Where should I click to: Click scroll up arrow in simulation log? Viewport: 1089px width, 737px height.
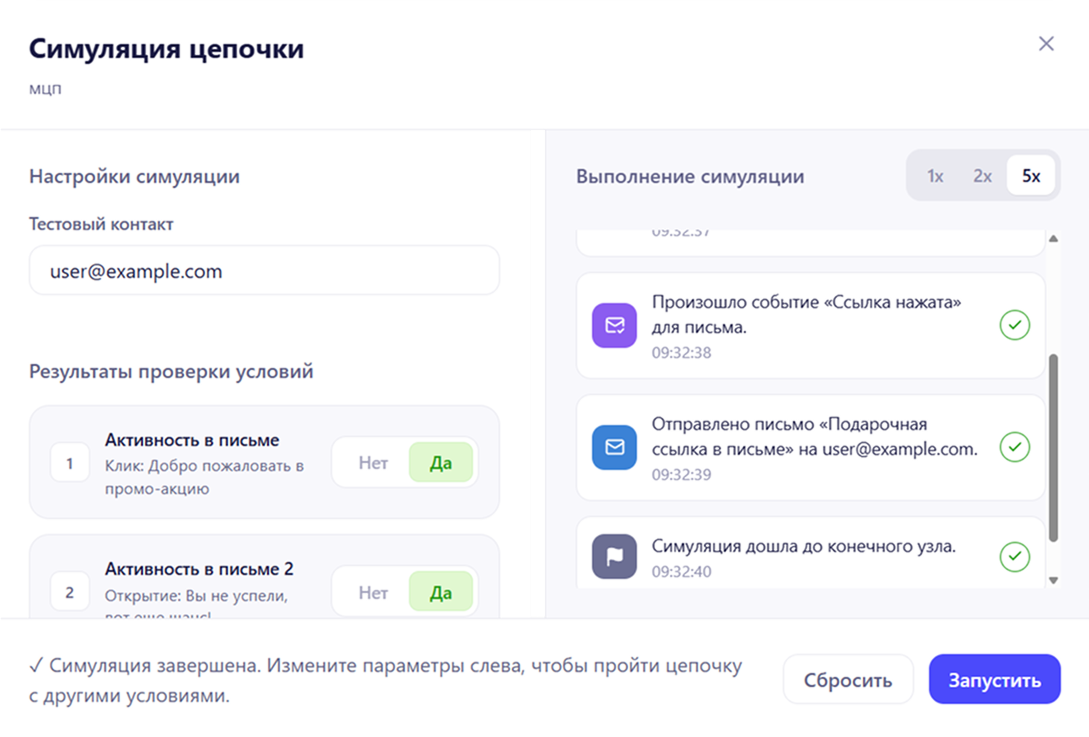tap(1054, 238)
